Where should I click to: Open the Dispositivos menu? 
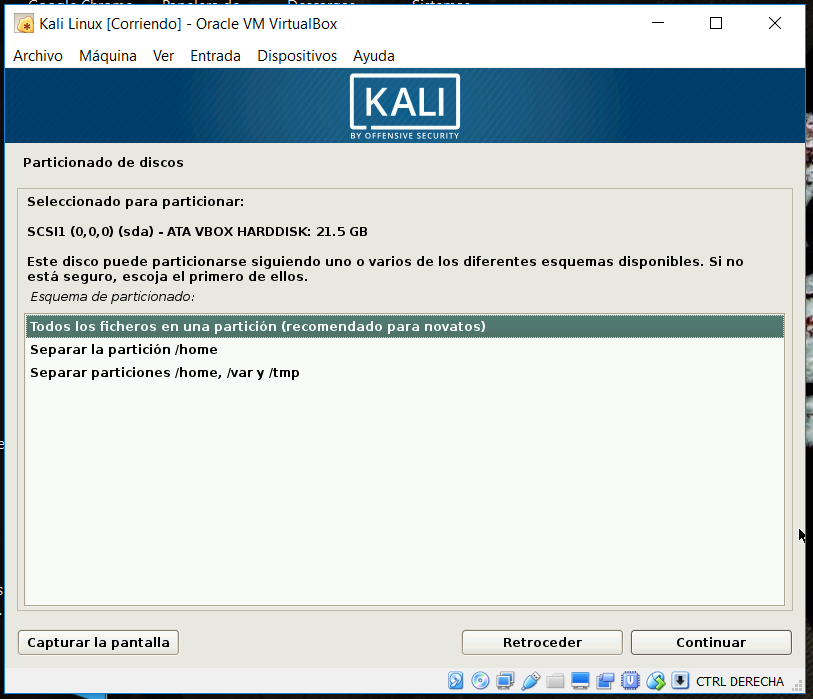[x=297, y=56]
